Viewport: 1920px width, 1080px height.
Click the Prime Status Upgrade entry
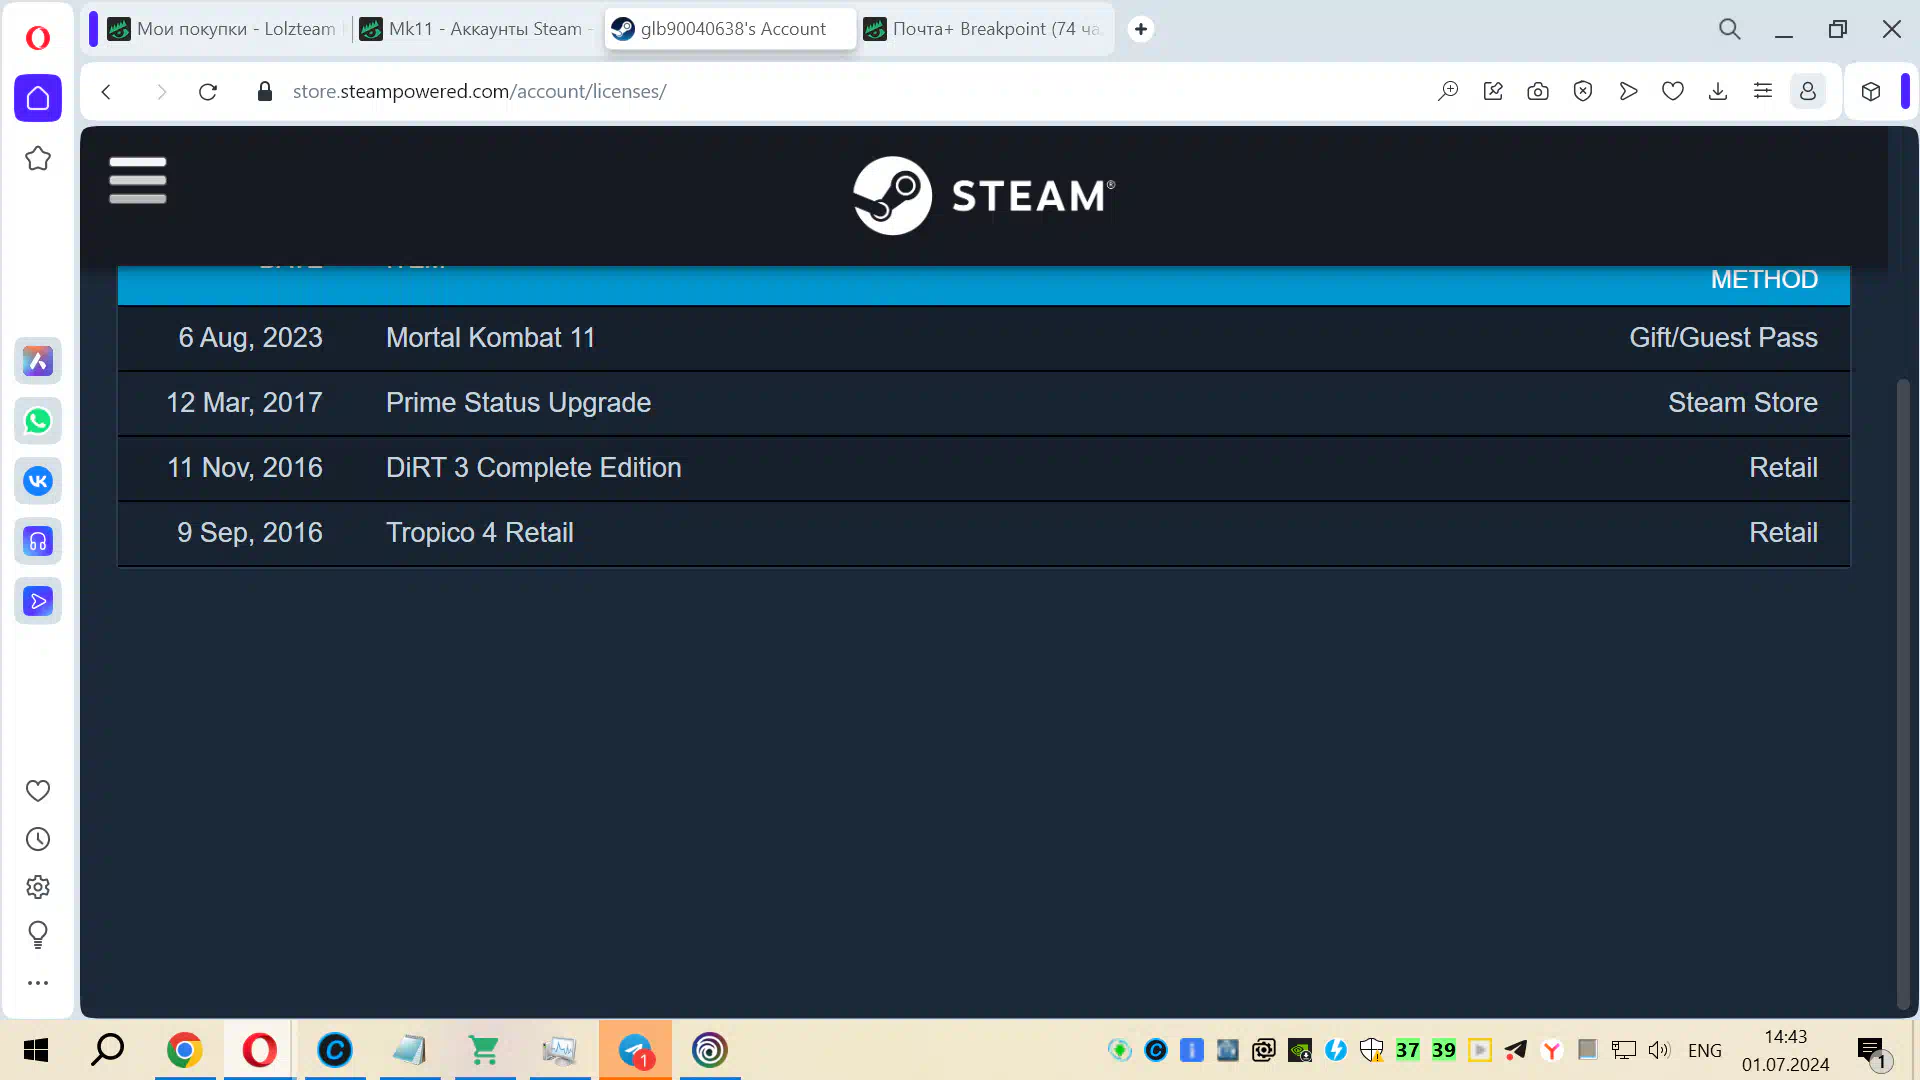tap(518, 403)
